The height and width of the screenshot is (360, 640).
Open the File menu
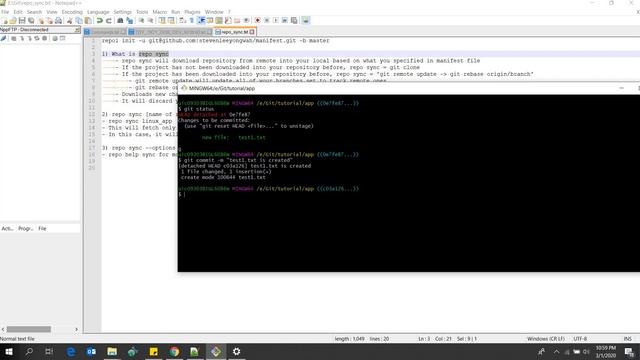5,12
